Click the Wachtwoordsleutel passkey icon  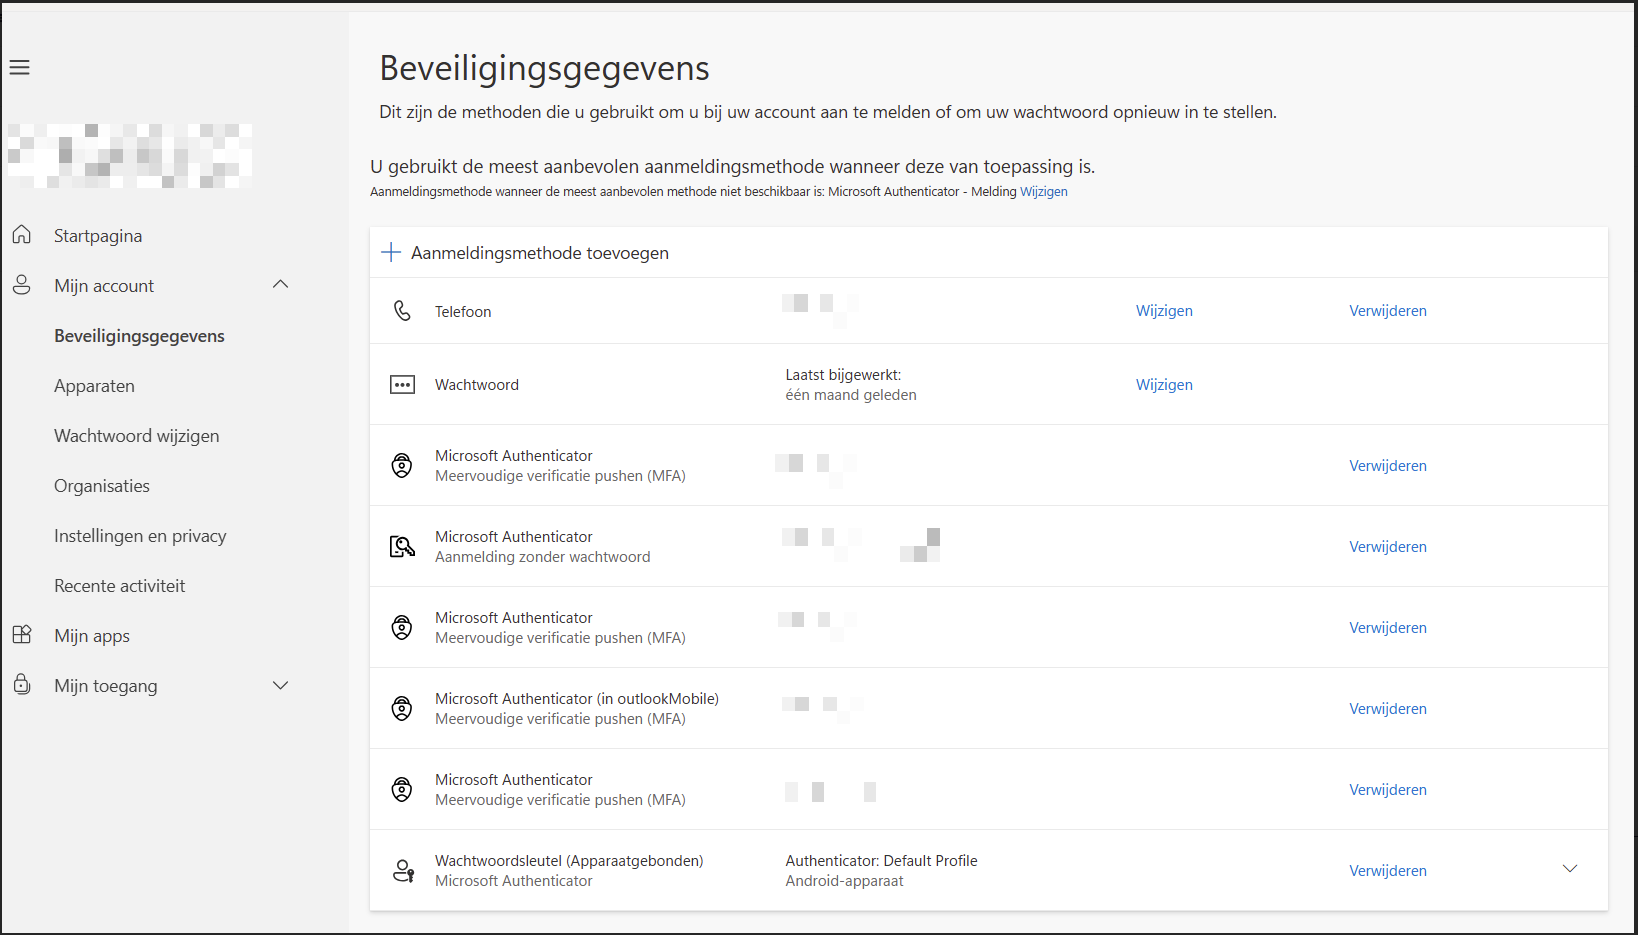pos(403,871)
